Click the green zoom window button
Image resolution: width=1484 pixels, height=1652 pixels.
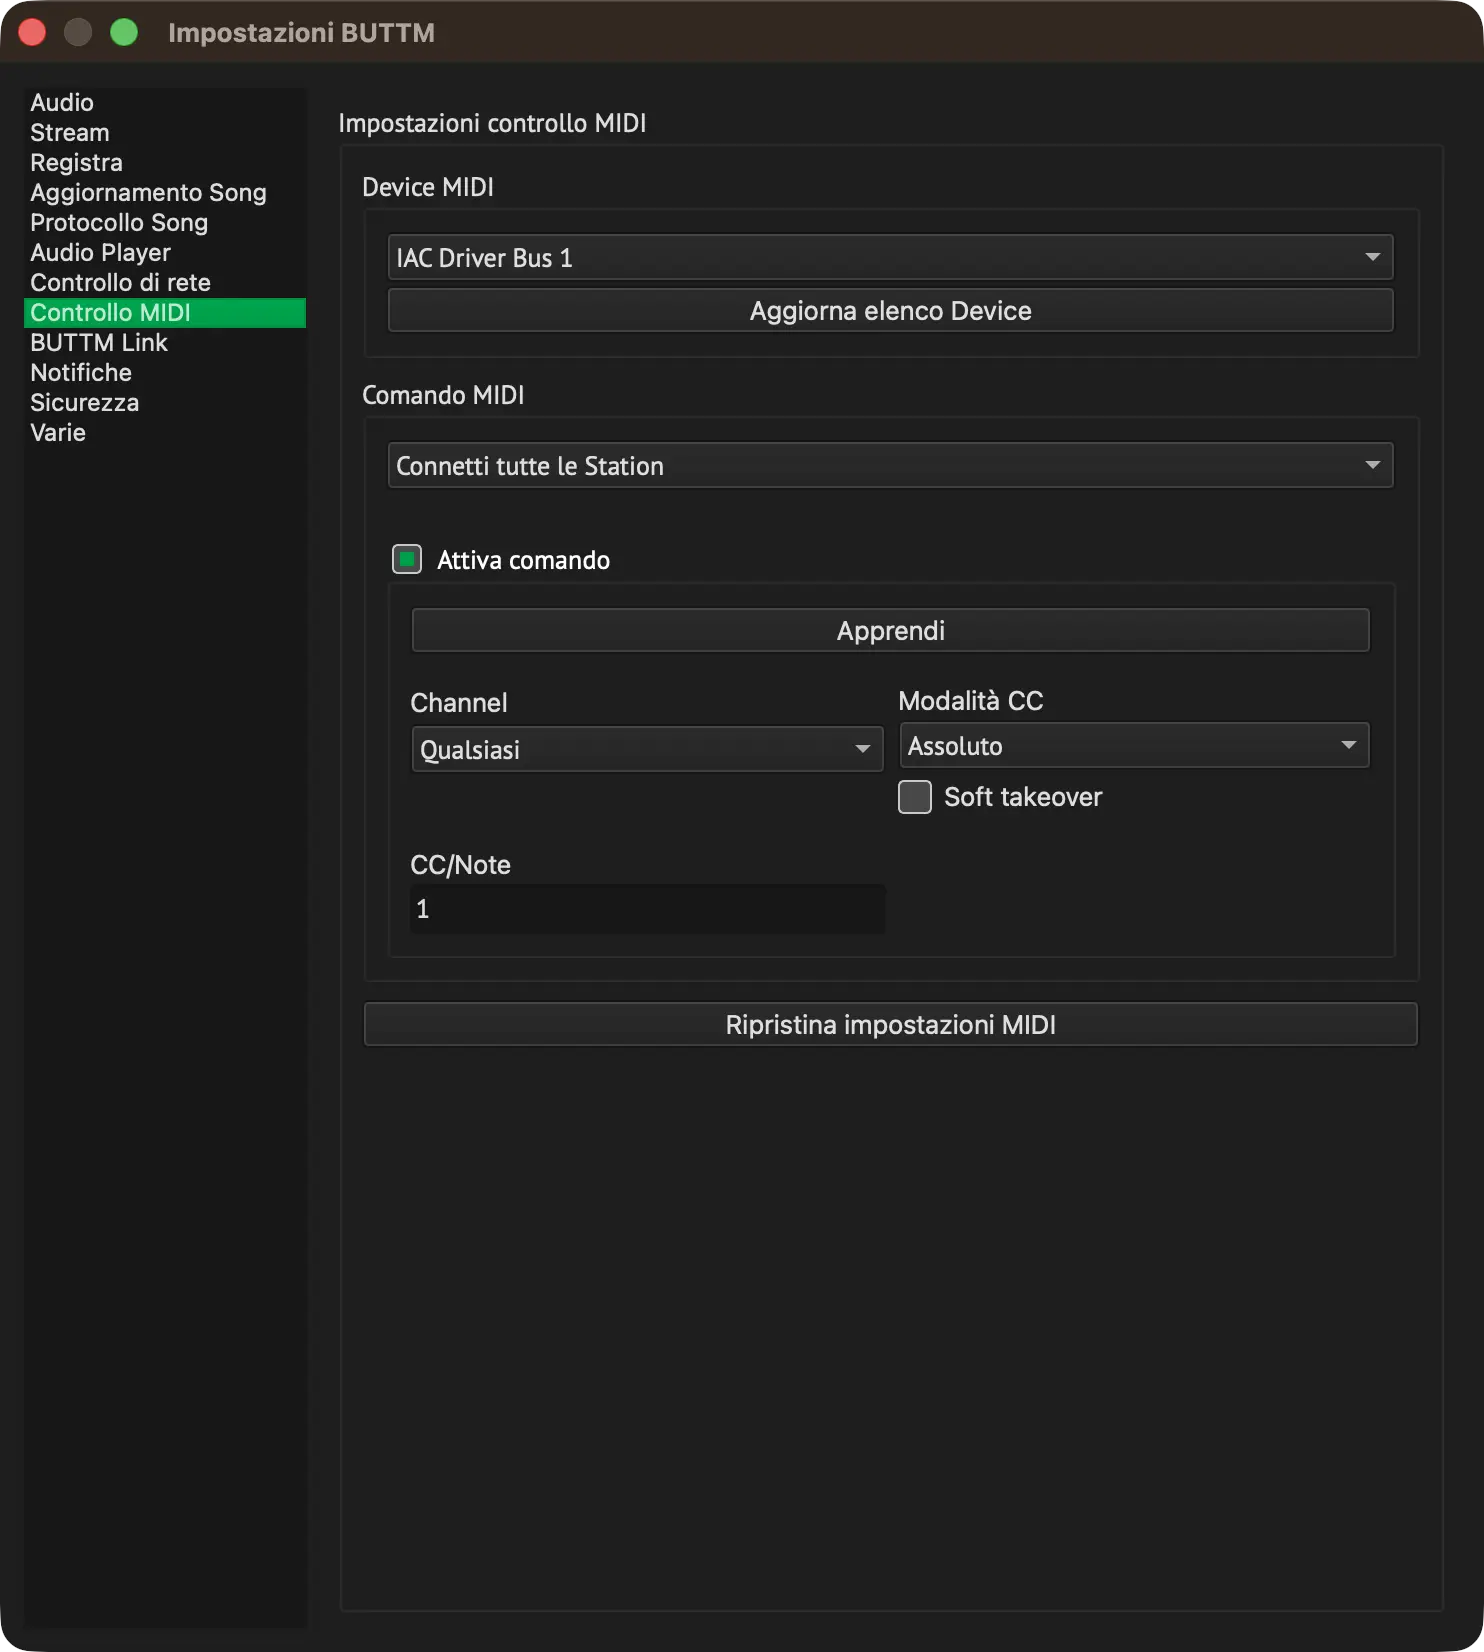point(124,33)
